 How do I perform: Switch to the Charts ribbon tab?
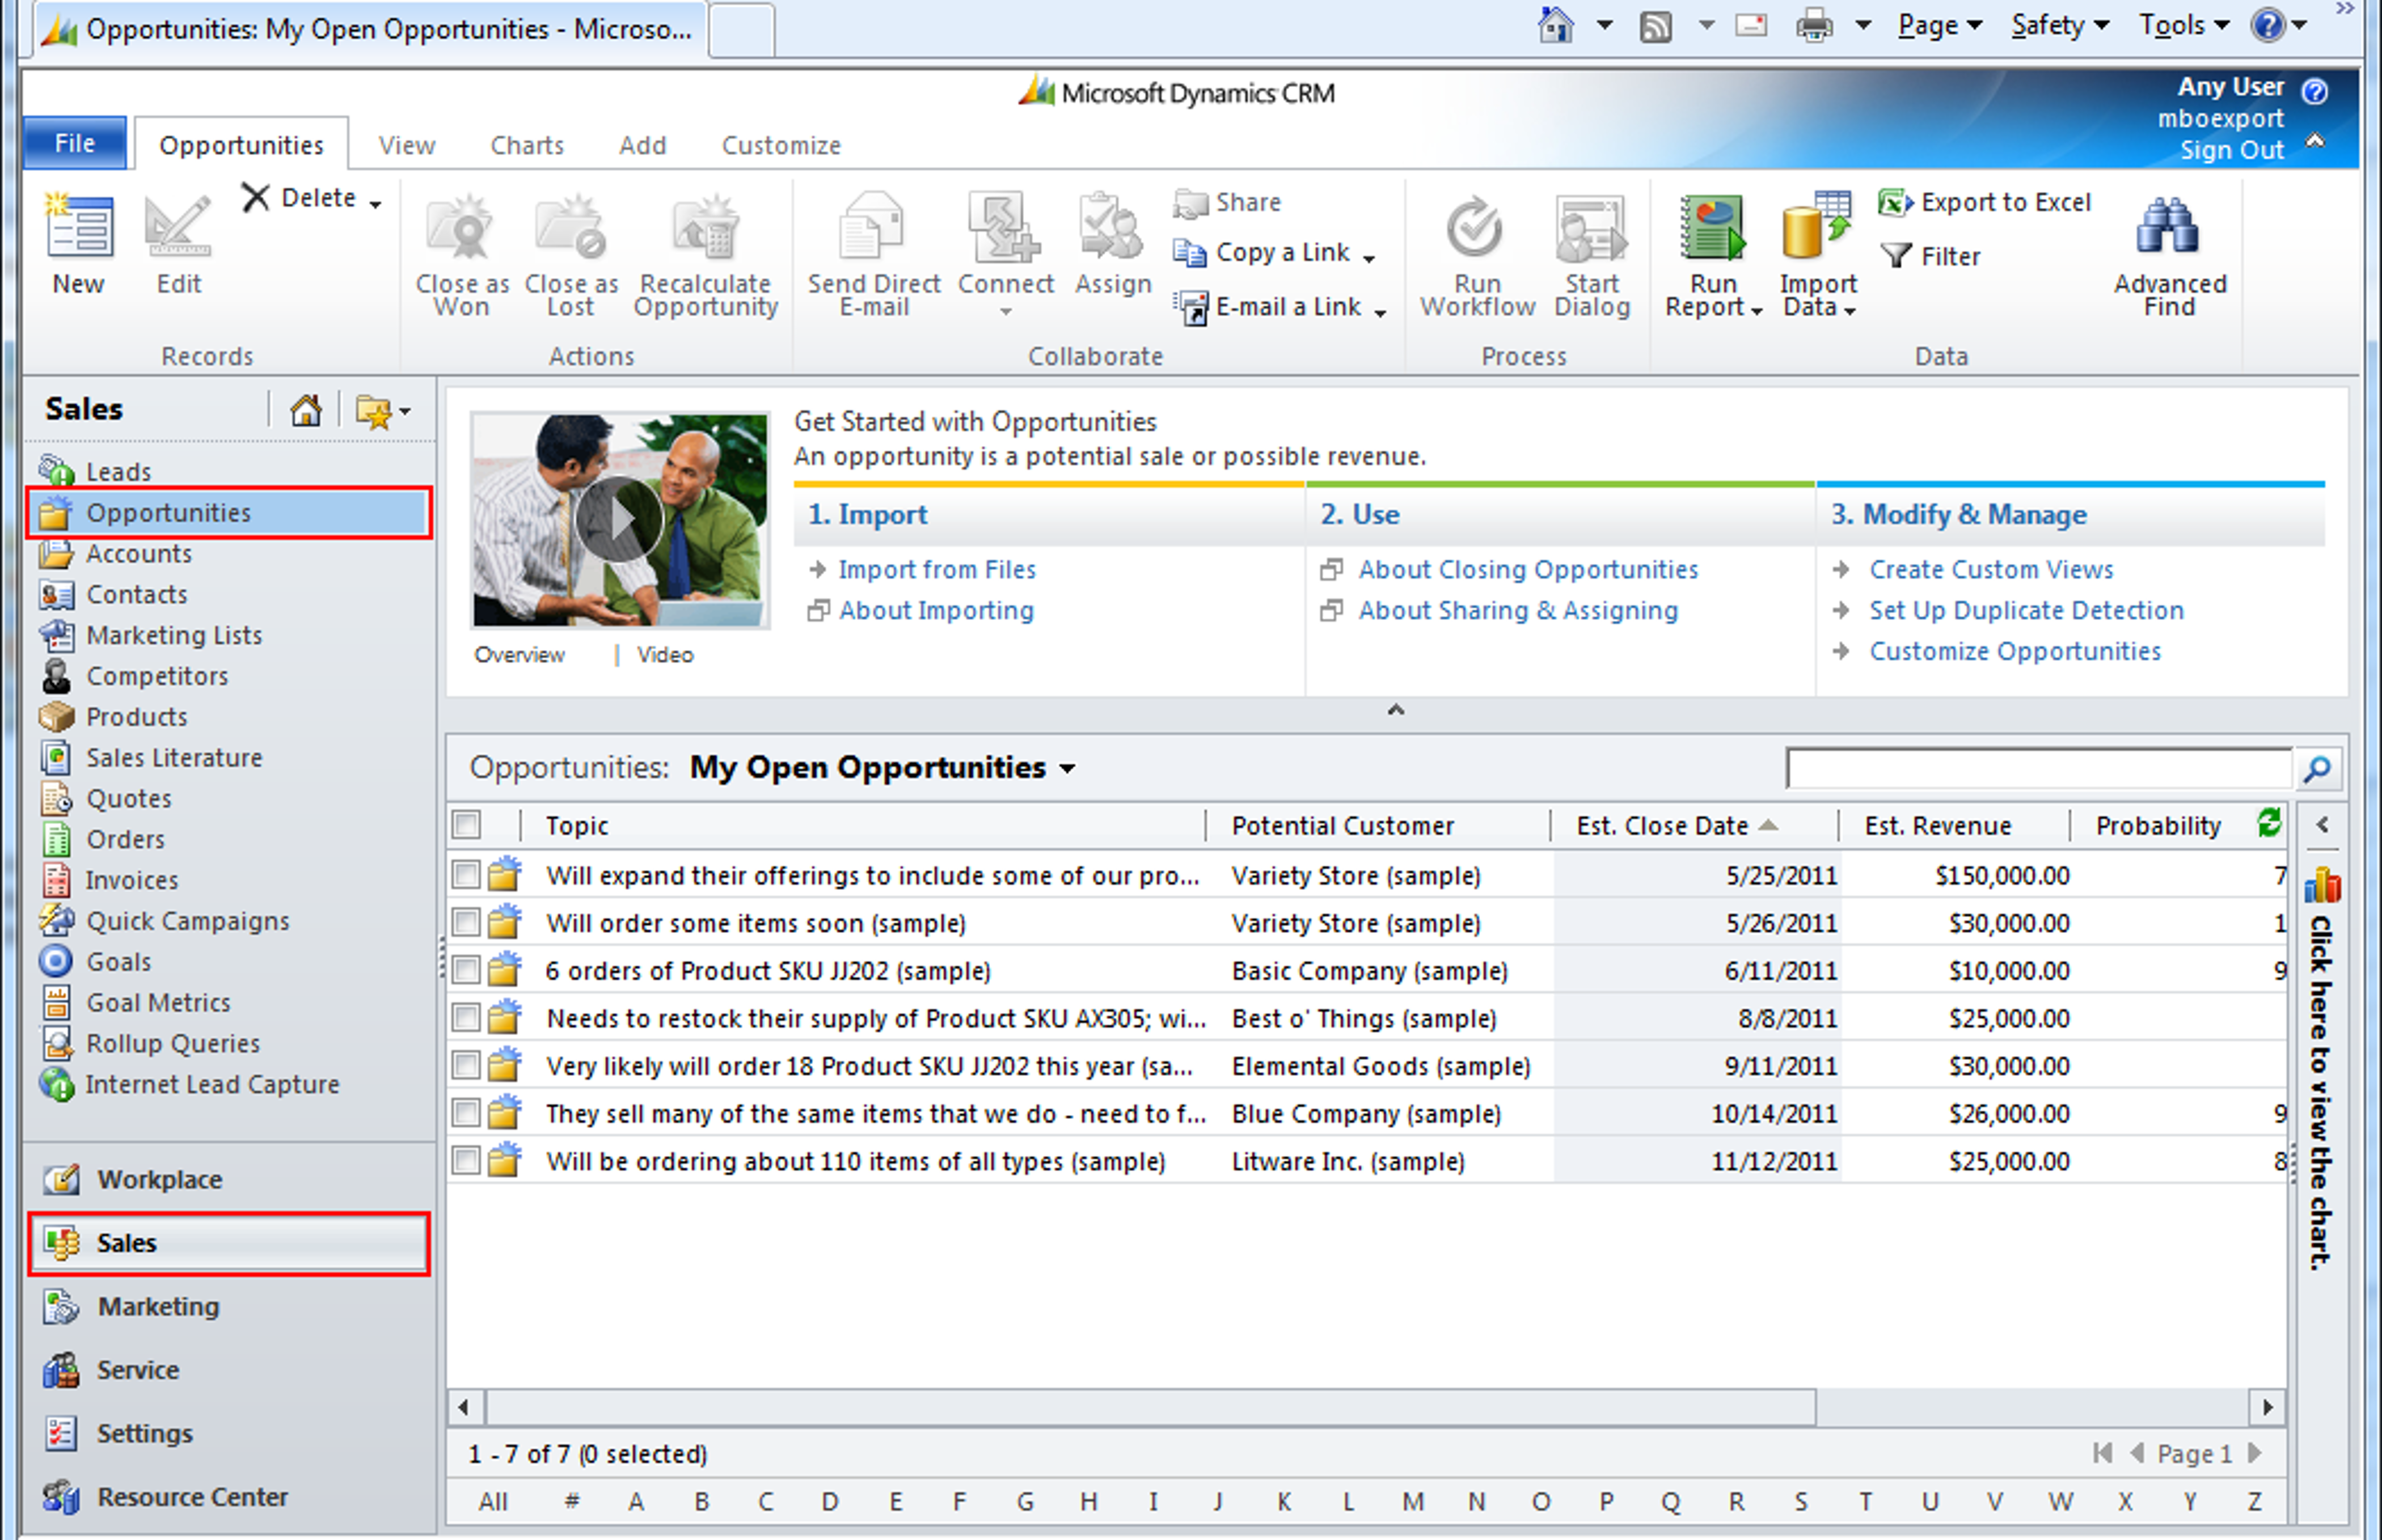pyautogui.click(x=527, y=145)
